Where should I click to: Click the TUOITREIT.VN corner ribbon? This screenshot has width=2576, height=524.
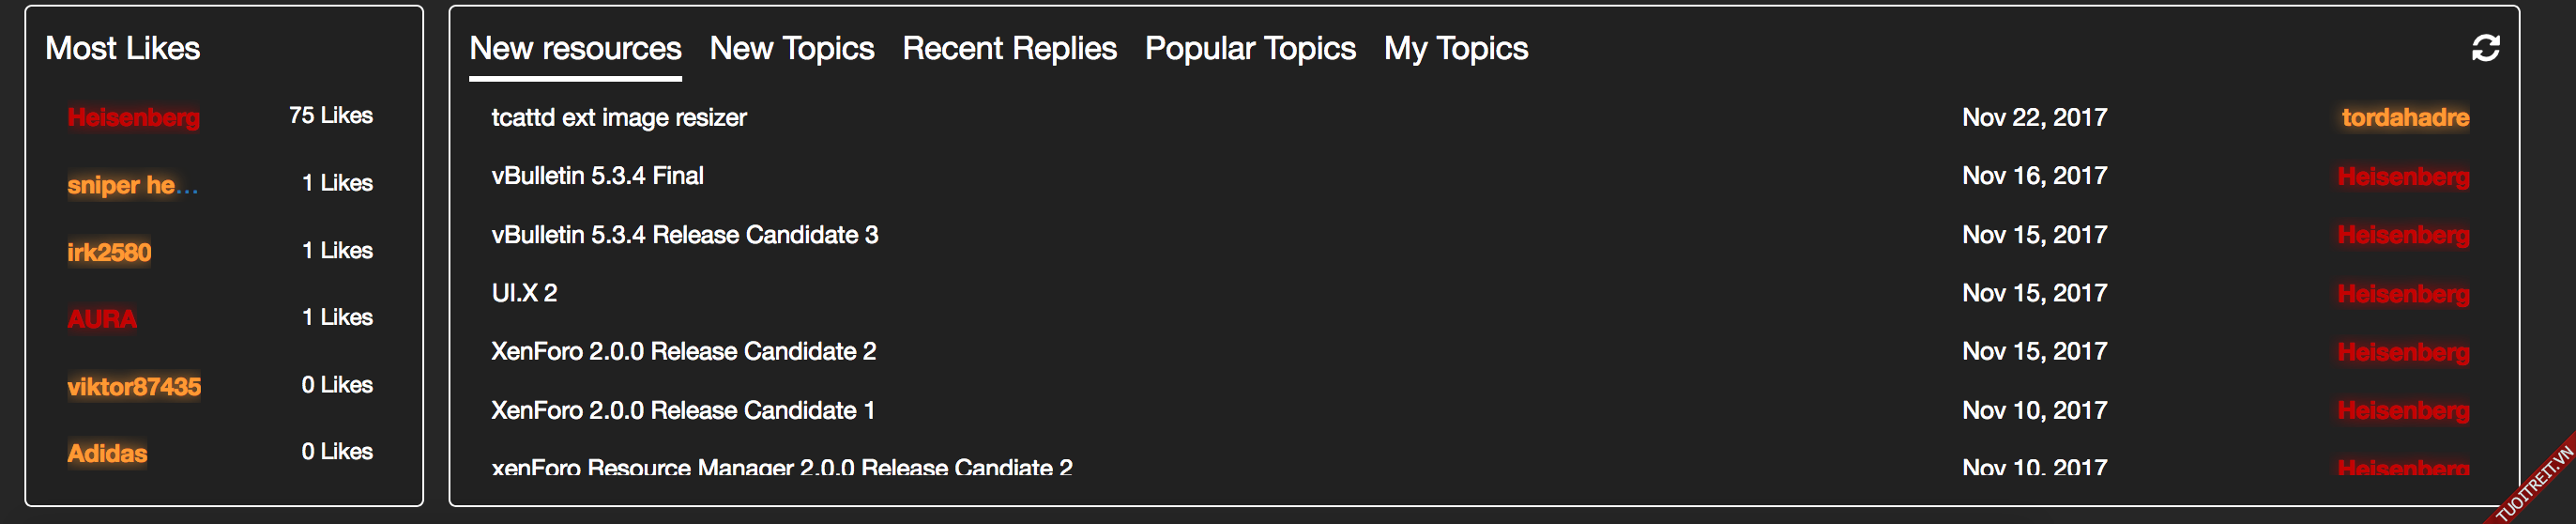2535,484
